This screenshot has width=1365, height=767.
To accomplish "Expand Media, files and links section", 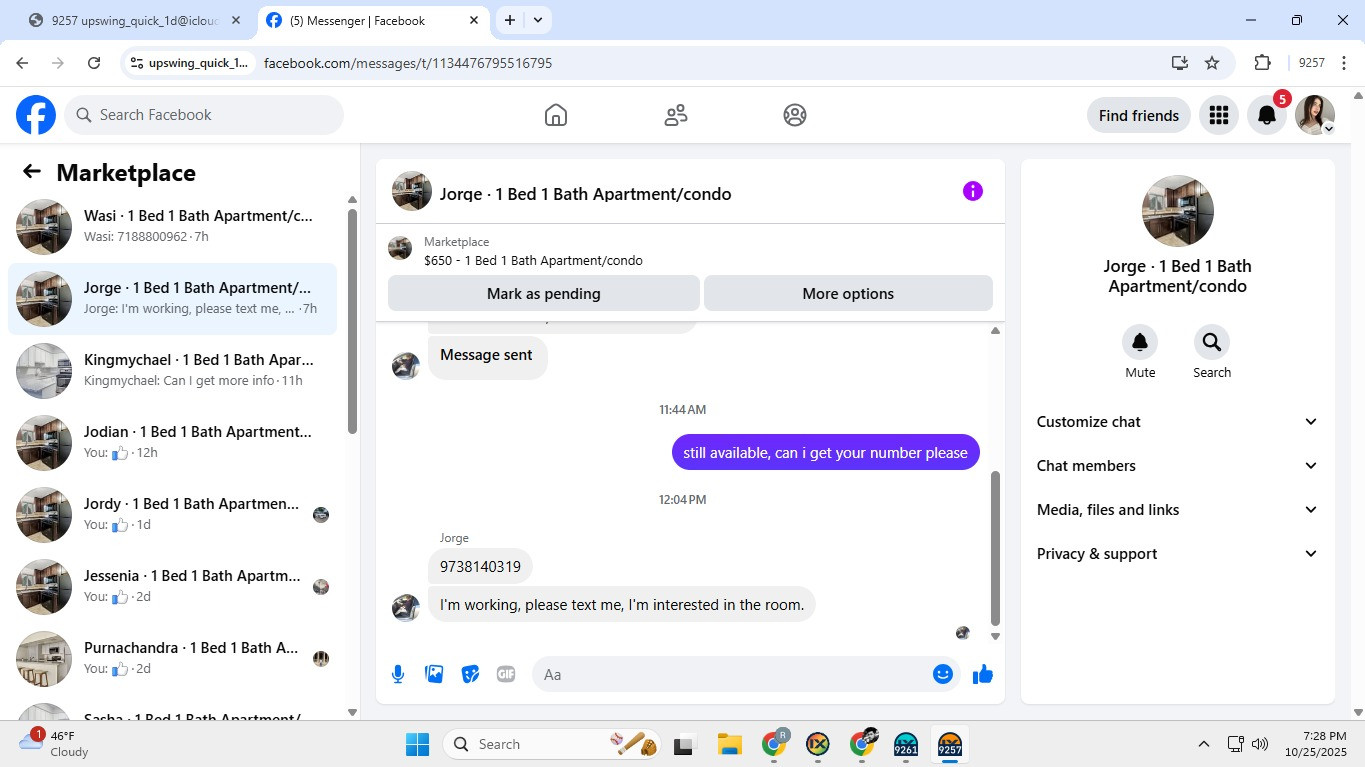I will pos(1177,510).
